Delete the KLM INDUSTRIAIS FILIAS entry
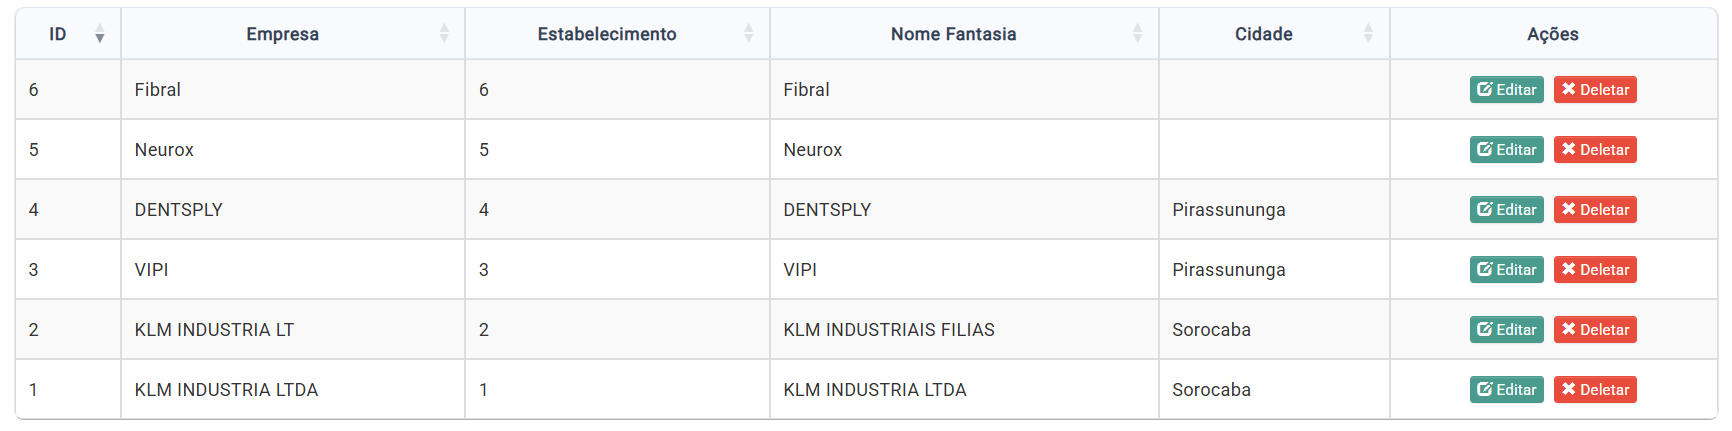 pos(1595,330)
